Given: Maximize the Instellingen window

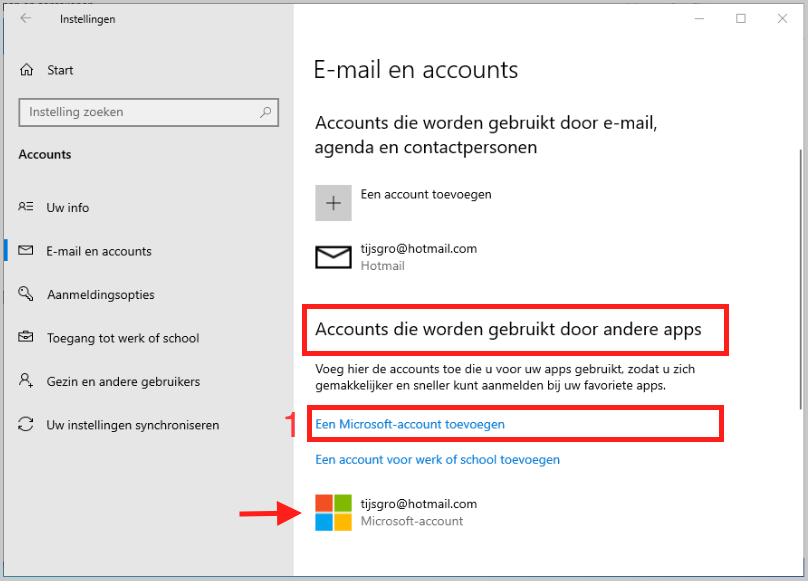Looking at the screenshot, I should click(741, 18).
